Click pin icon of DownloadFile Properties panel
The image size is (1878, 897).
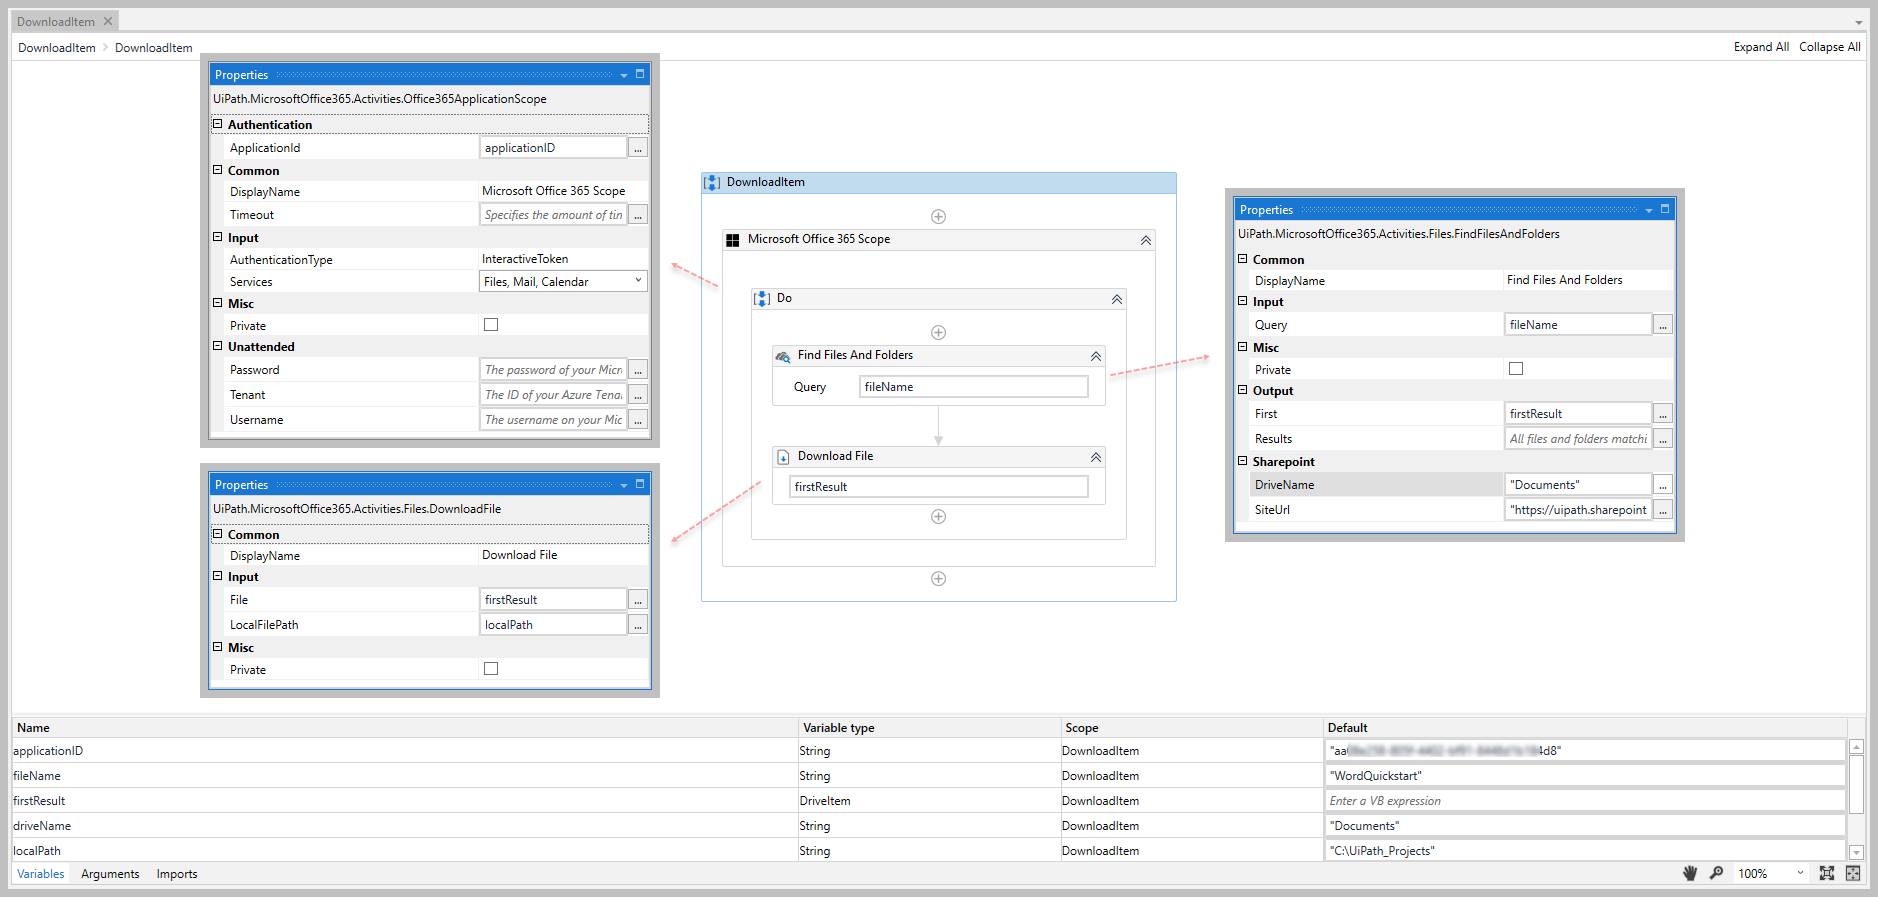tap(640, 484)
